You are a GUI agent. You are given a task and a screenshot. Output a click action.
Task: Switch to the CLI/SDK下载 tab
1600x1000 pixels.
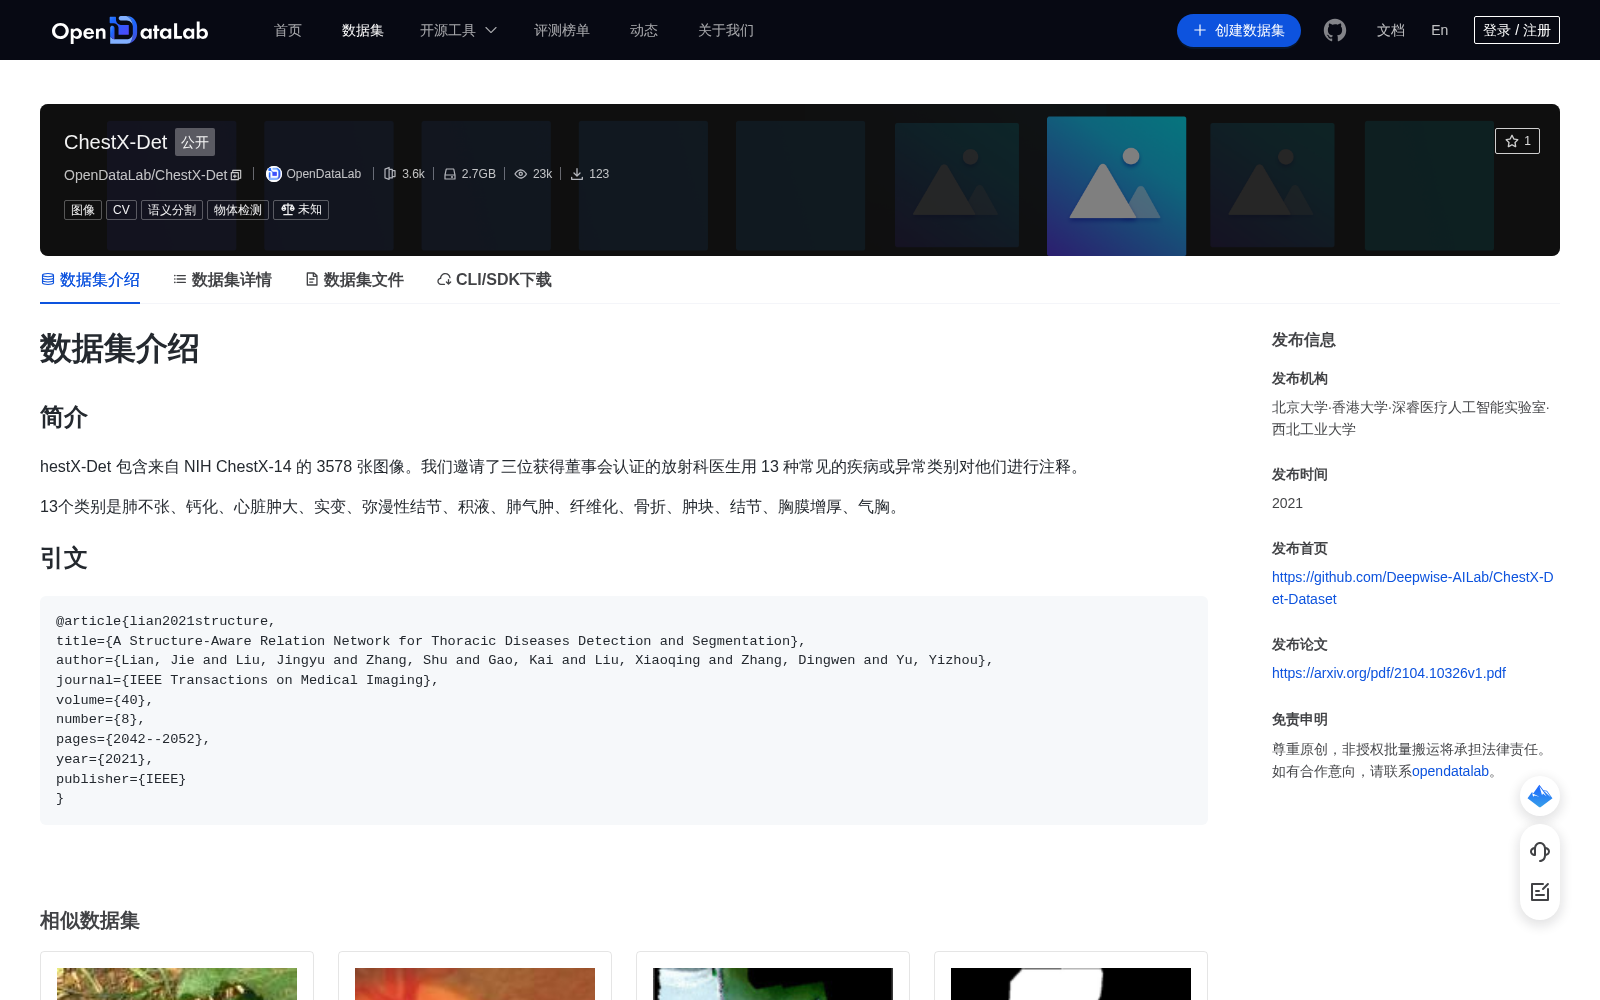pos(494,280)
